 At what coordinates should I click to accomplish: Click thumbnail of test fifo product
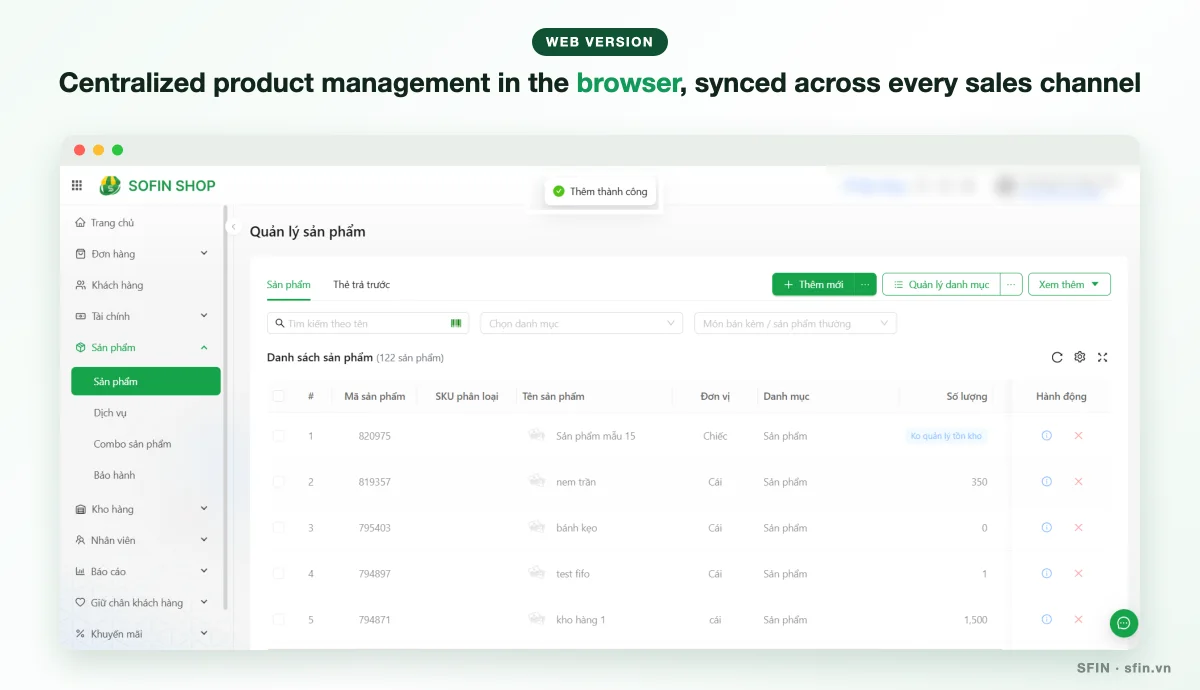click(x=537, y=573)
